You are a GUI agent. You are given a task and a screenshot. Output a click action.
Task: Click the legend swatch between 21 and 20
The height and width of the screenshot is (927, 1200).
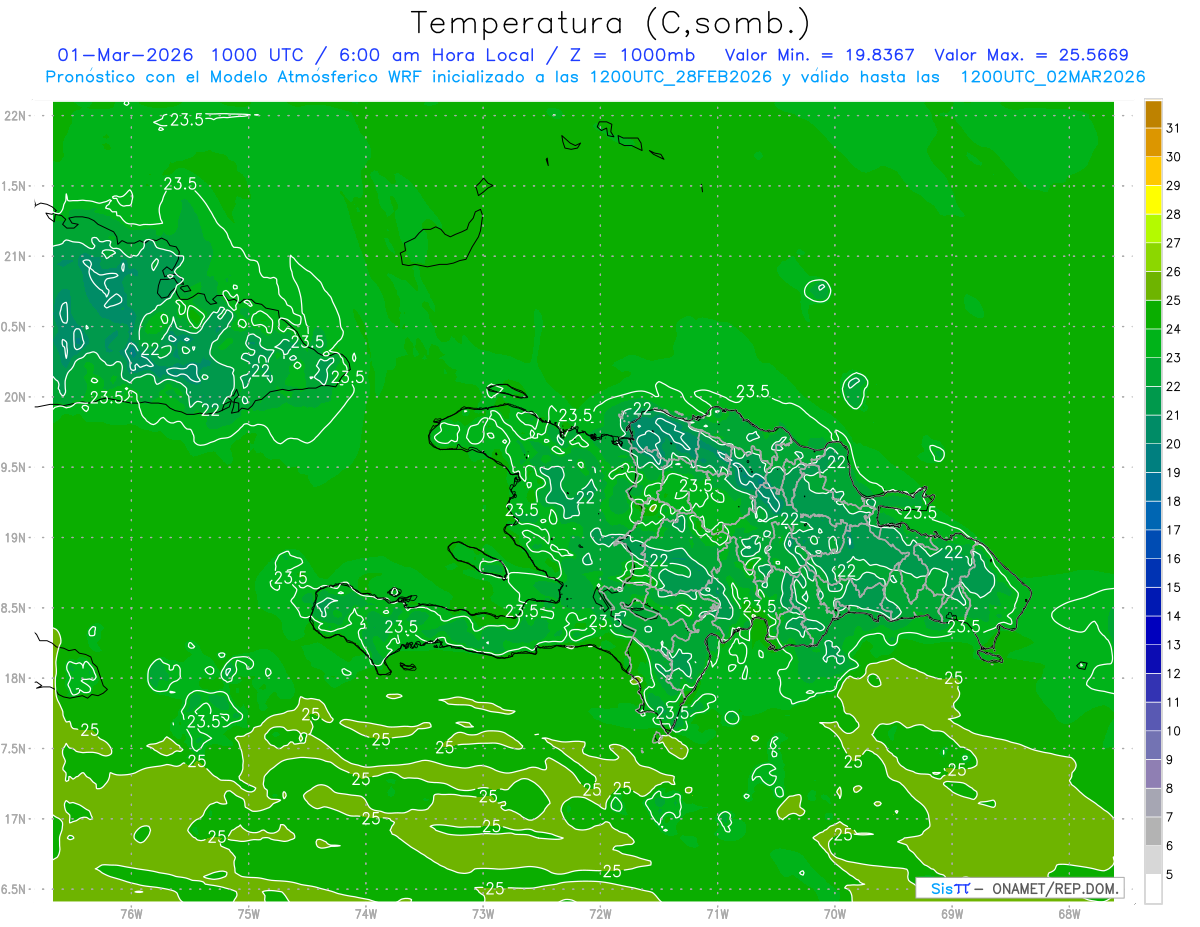point(1153,430)
